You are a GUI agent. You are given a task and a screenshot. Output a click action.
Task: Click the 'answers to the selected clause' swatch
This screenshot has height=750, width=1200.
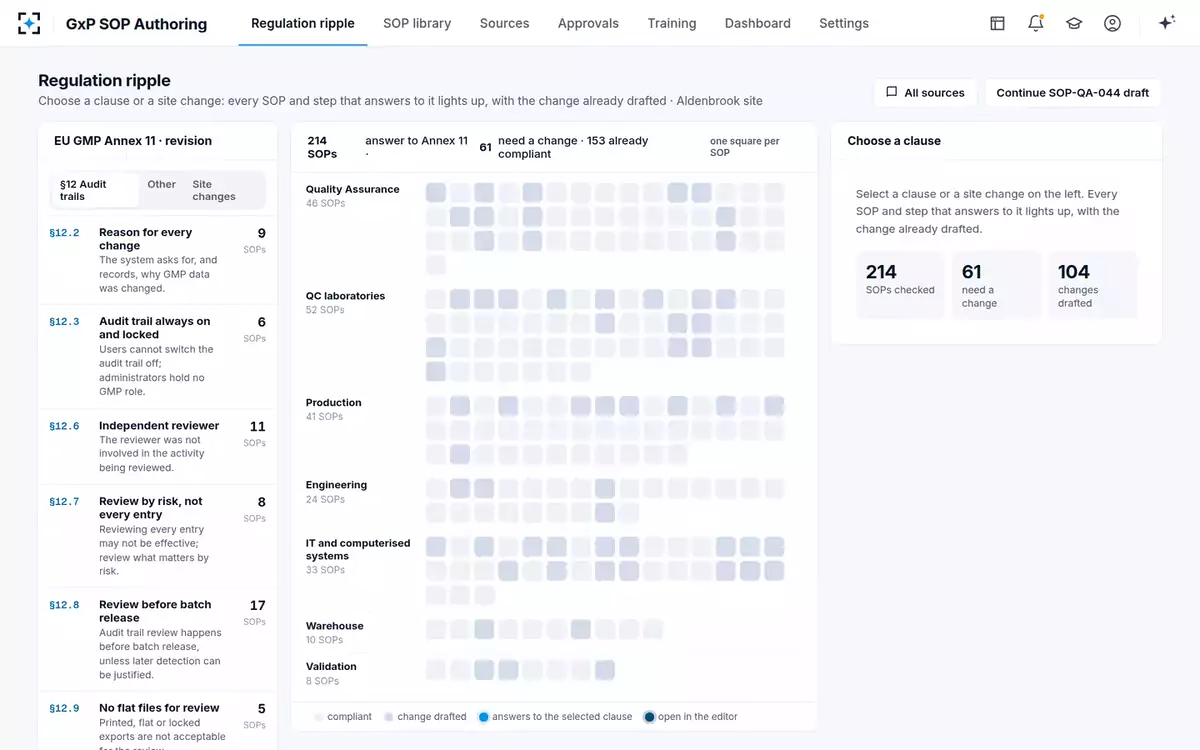(x=484, y=717)
